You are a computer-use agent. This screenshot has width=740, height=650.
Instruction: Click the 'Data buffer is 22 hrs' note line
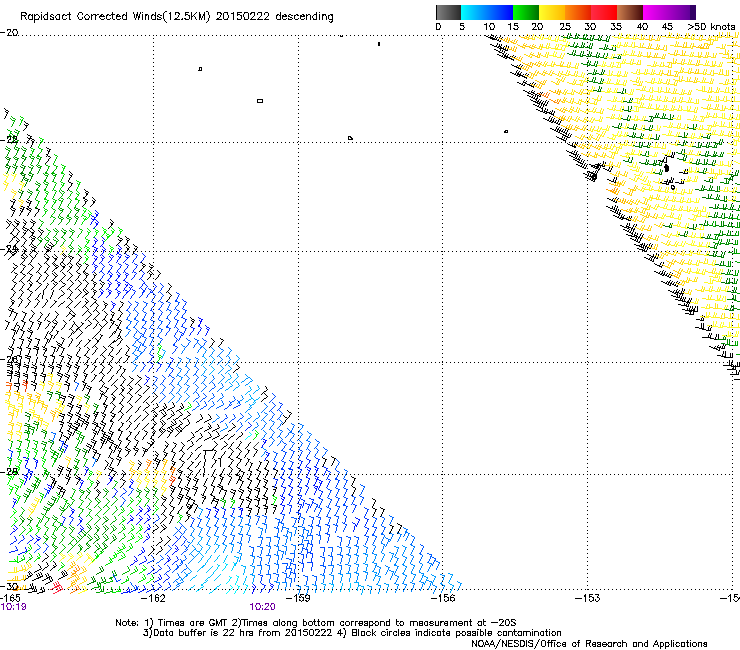pyautogui.click(x=352, y=633)
